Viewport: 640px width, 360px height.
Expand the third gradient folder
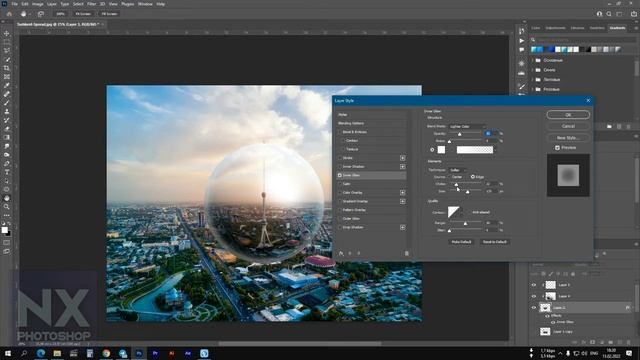click(533, 80)
